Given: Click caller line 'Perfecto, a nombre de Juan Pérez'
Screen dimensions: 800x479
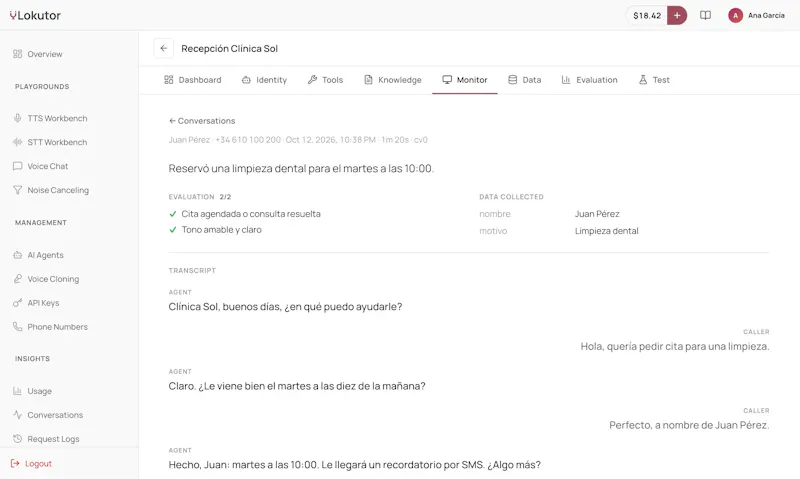Looking at the screenshot, I should pos(689,425).
